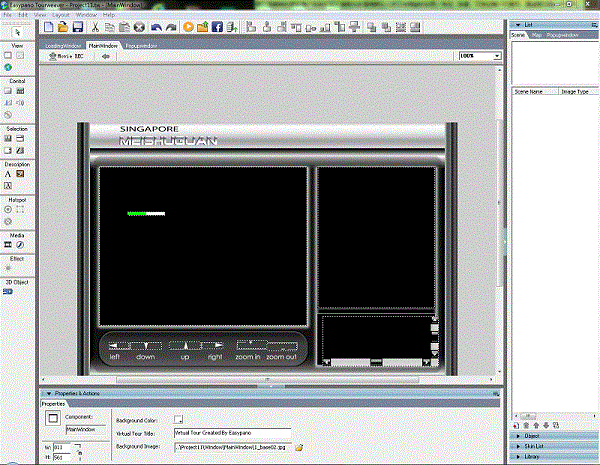Click the Virtual Tour Title input field
The image size is (600, 465).
click(232, 433)
